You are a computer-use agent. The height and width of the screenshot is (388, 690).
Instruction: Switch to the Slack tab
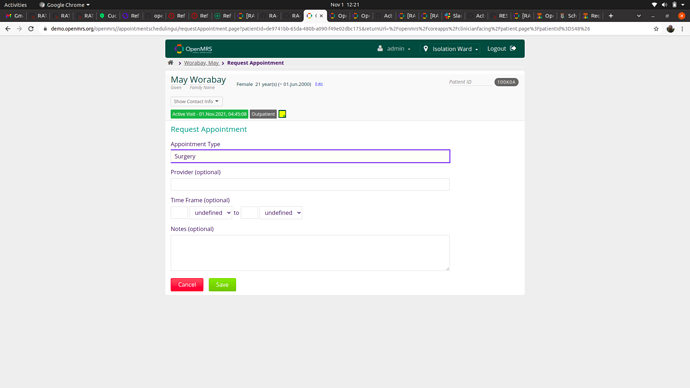pos(453,16)
